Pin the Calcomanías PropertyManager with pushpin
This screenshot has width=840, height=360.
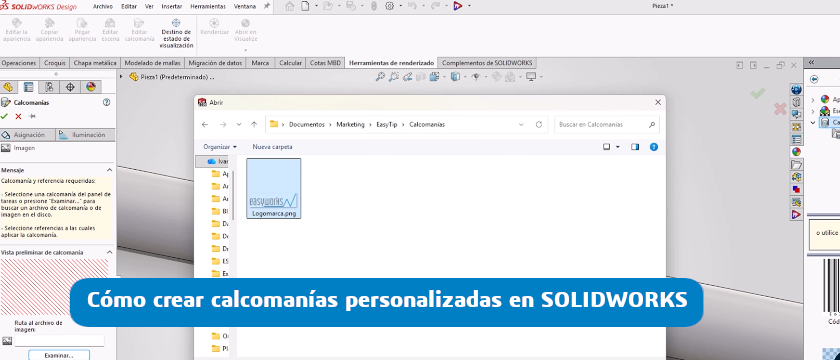(x=32, y=116)
